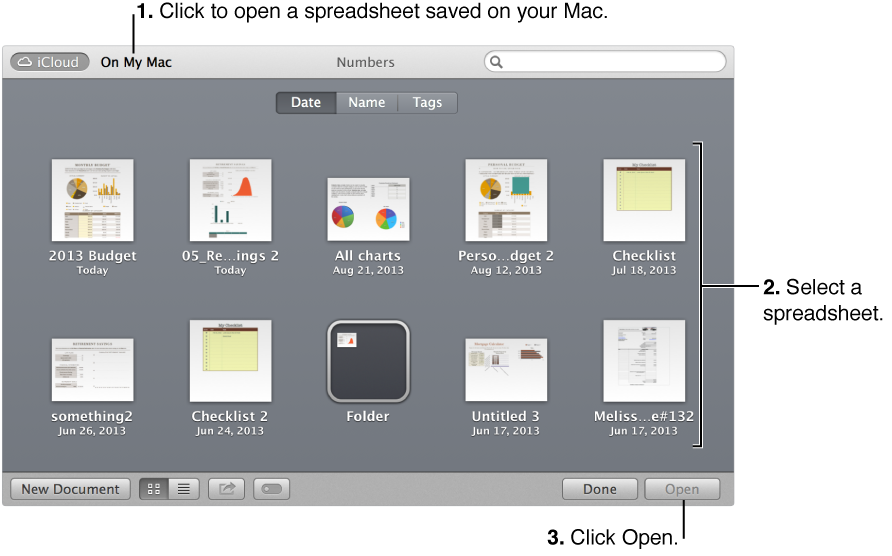This screenshot has height=556, width=892.
Task: Sort spreadsheets by Name
Action: (366, 102)
